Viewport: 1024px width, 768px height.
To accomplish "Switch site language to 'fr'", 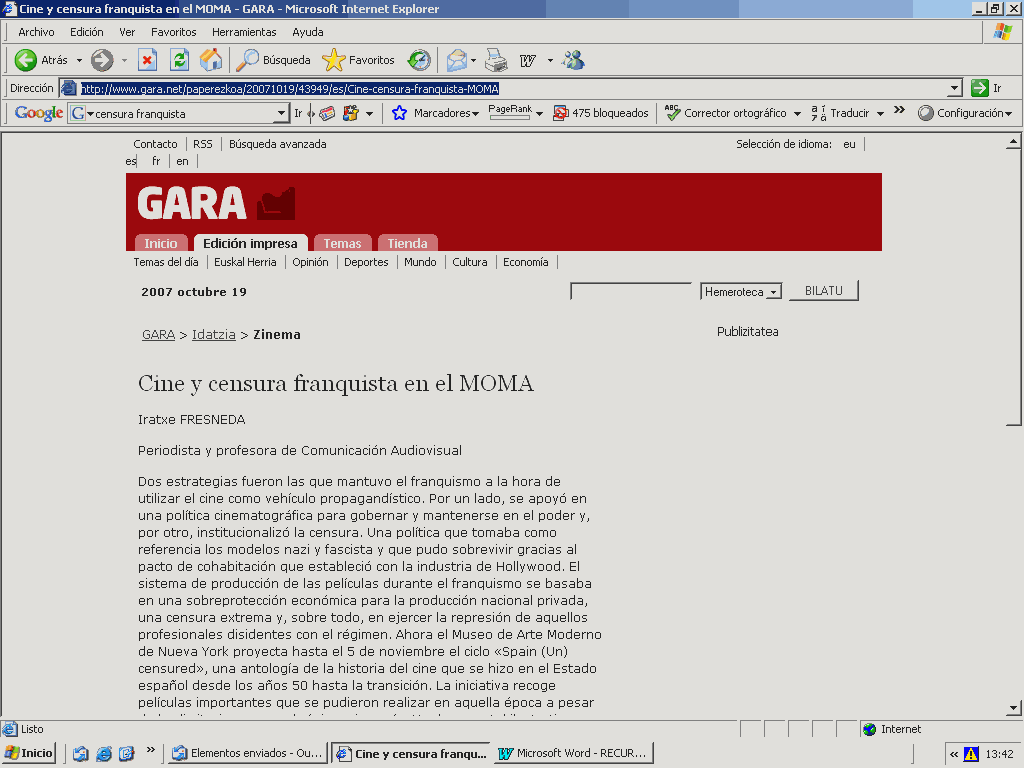I will (x=156, y=161).
